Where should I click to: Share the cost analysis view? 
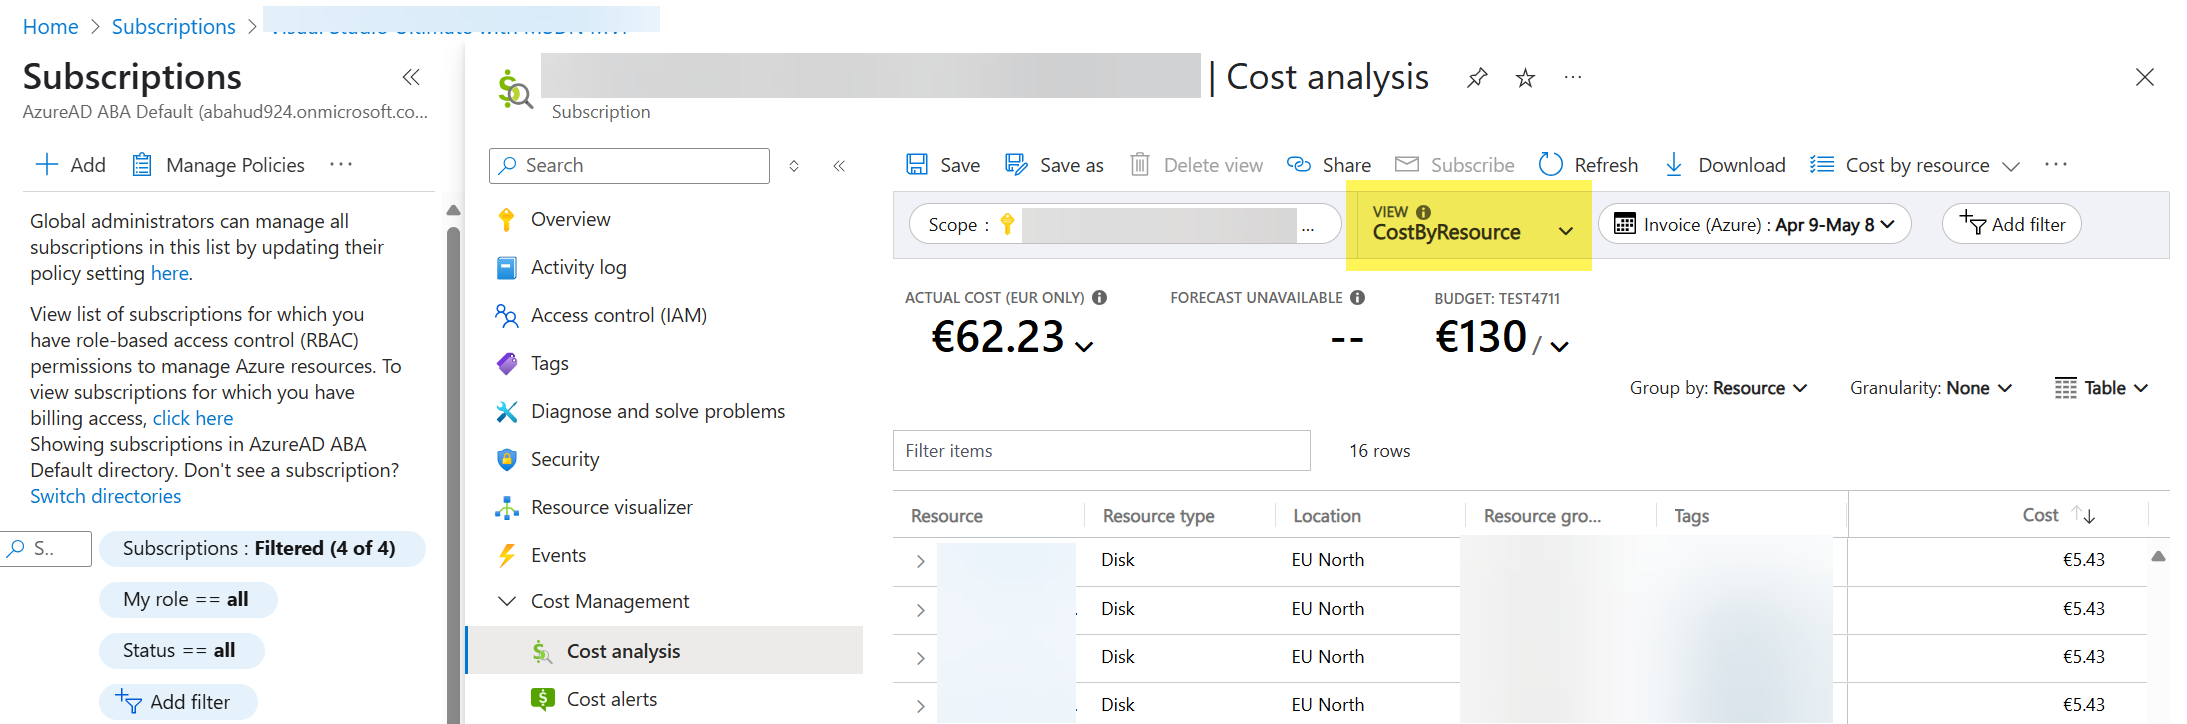pyautogui.click(x=1328, y=165)
